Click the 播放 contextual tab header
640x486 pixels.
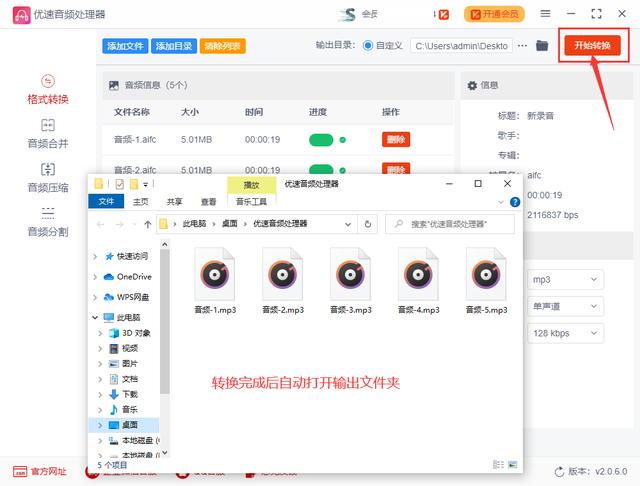point(251,185)
